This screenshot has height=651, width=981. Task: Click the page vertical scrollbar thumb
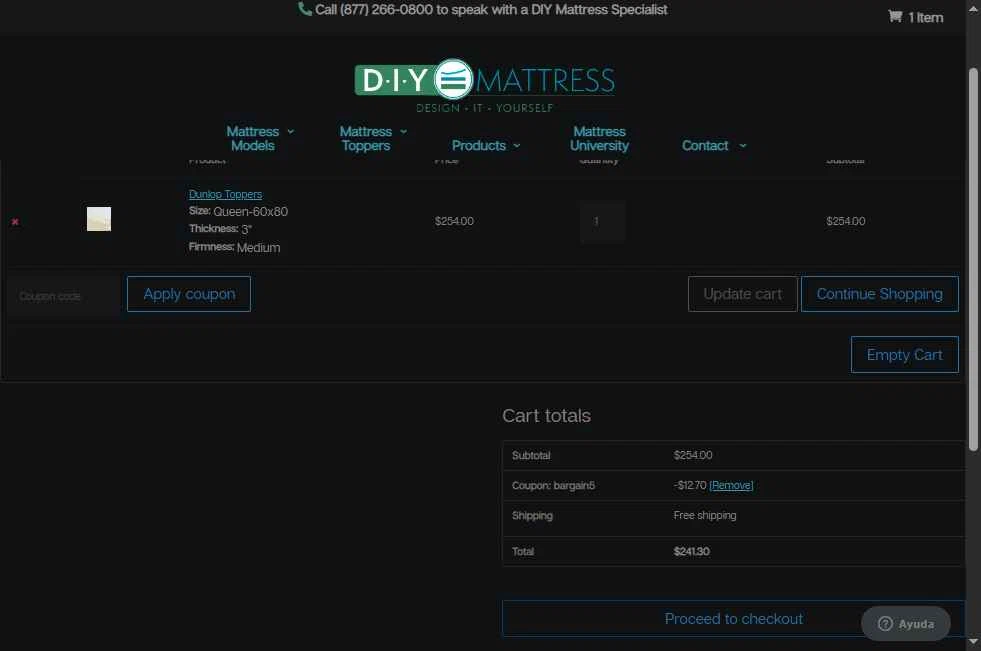coord(973,260)
